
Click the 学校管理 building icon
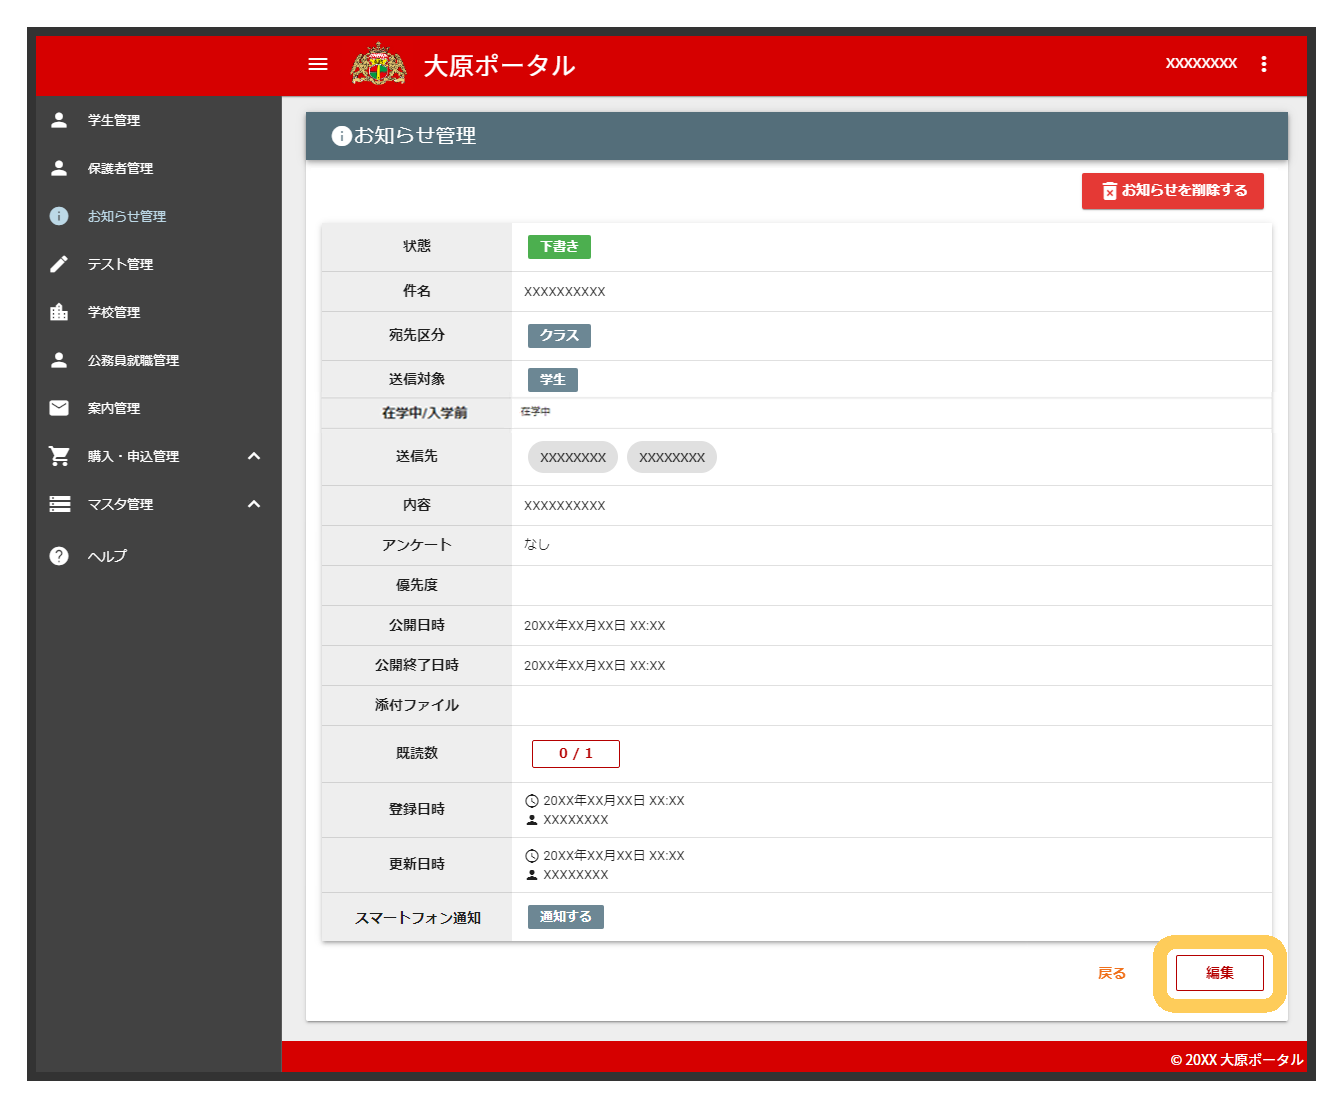pos(59,312)
